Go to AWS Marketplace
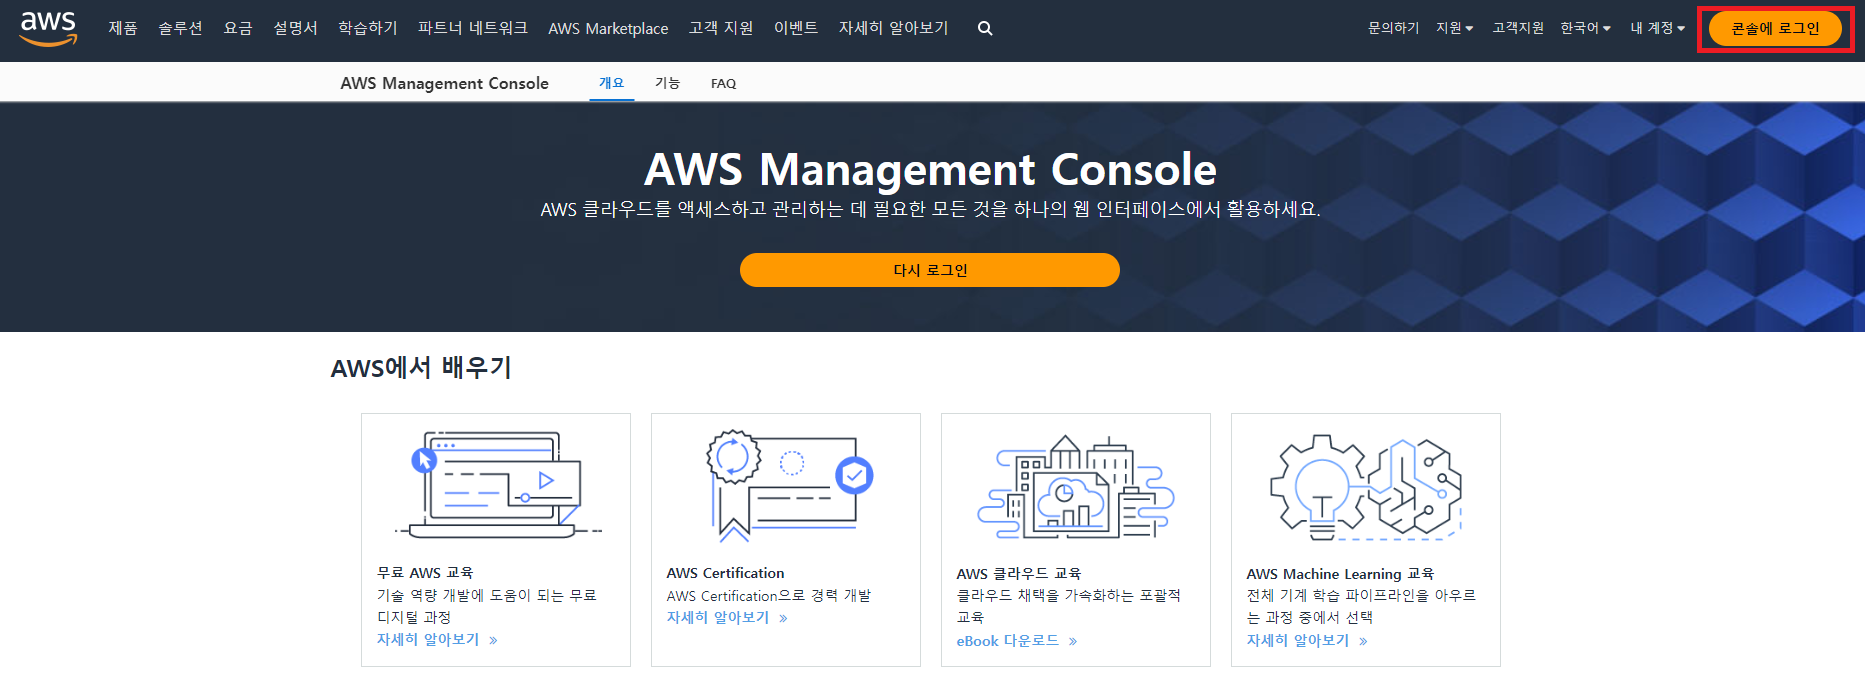 608,29
